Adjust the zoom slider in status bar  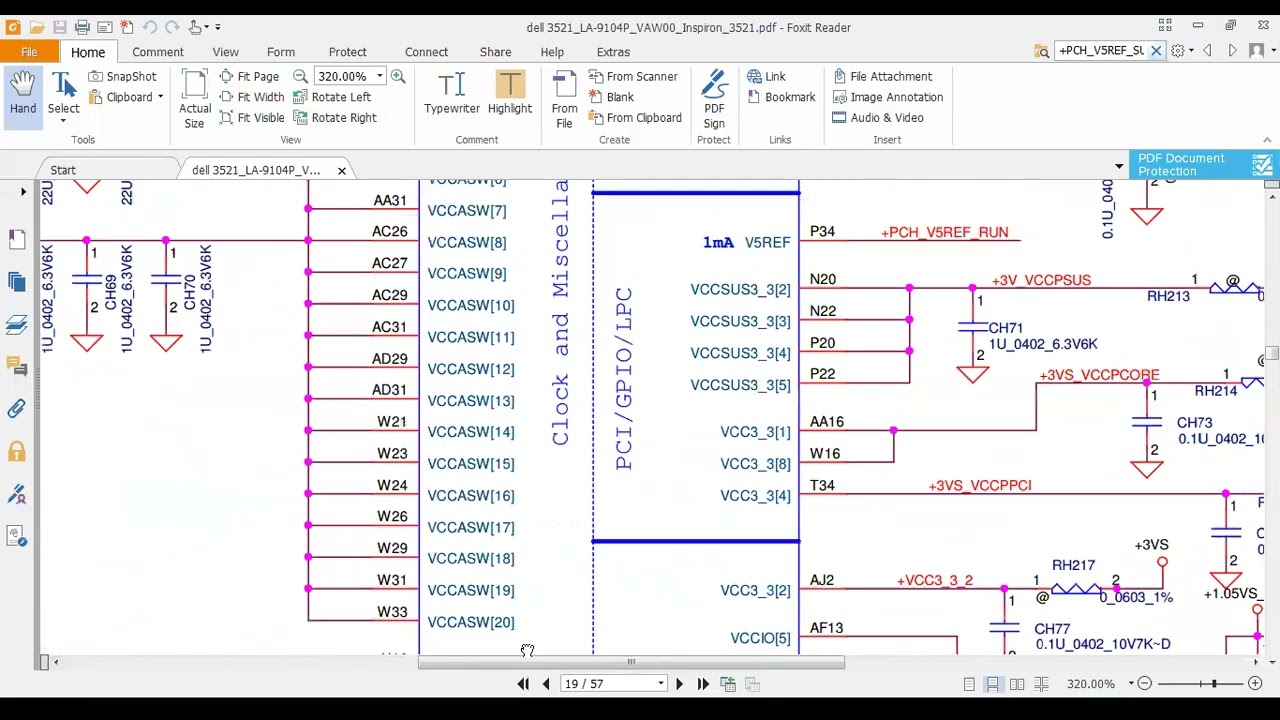click(1214, 684)
